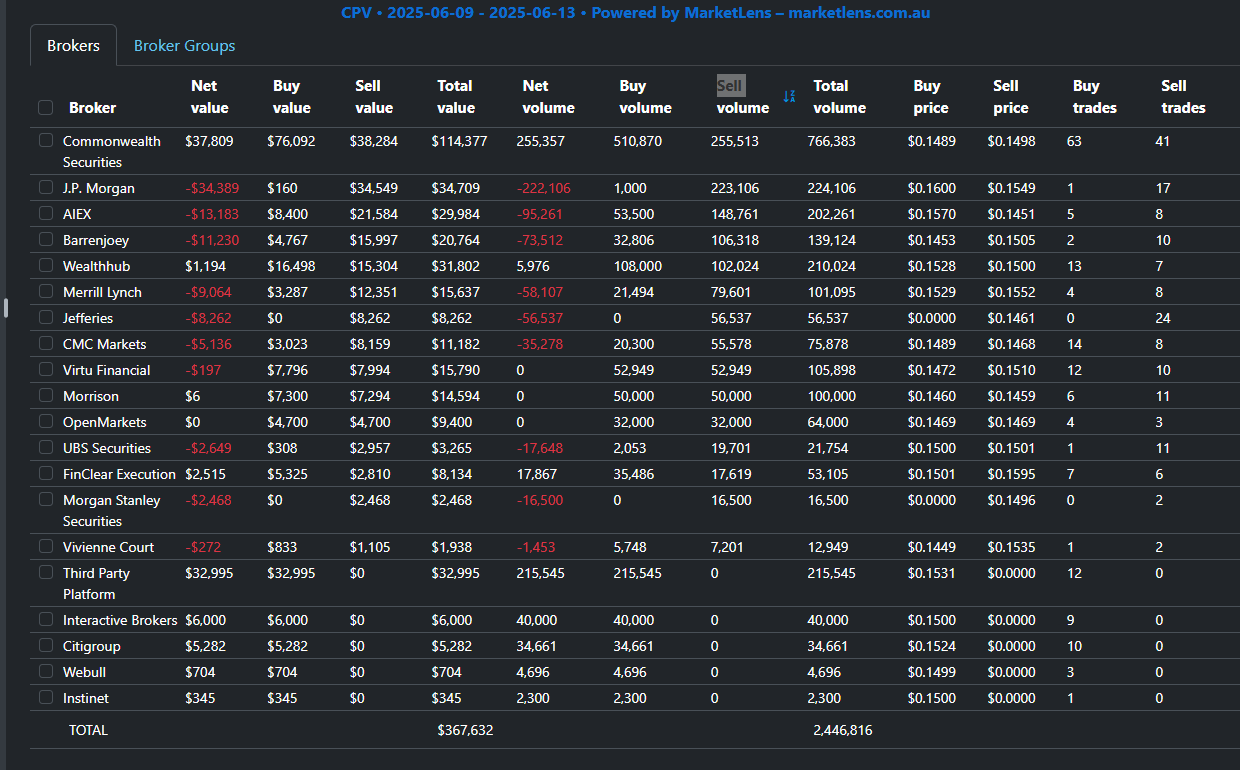1240x770 pixels.
Task: Tick the AIEX row checkbox
Action: [x=45, y=213]
